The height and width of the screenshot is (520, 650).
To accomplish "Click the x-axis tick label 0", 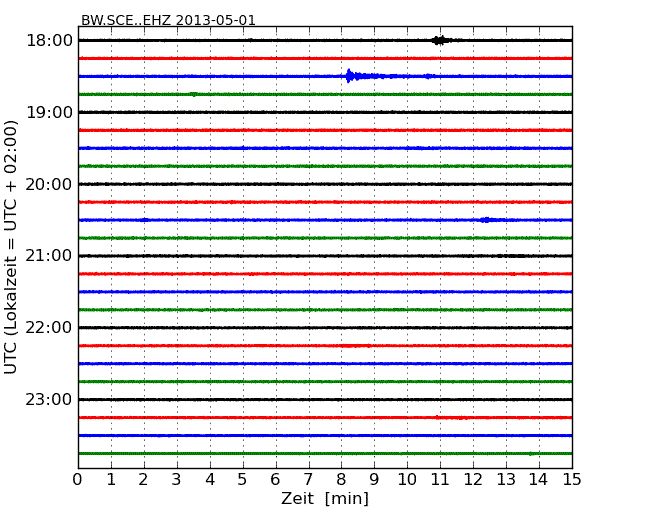I will [78, 480].
